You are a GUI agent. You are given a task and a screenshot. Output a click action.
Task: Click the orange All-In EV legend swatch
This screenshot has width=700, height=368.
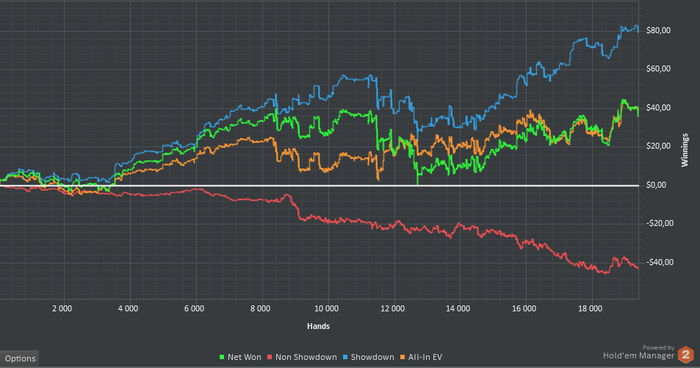click(403, 357)
